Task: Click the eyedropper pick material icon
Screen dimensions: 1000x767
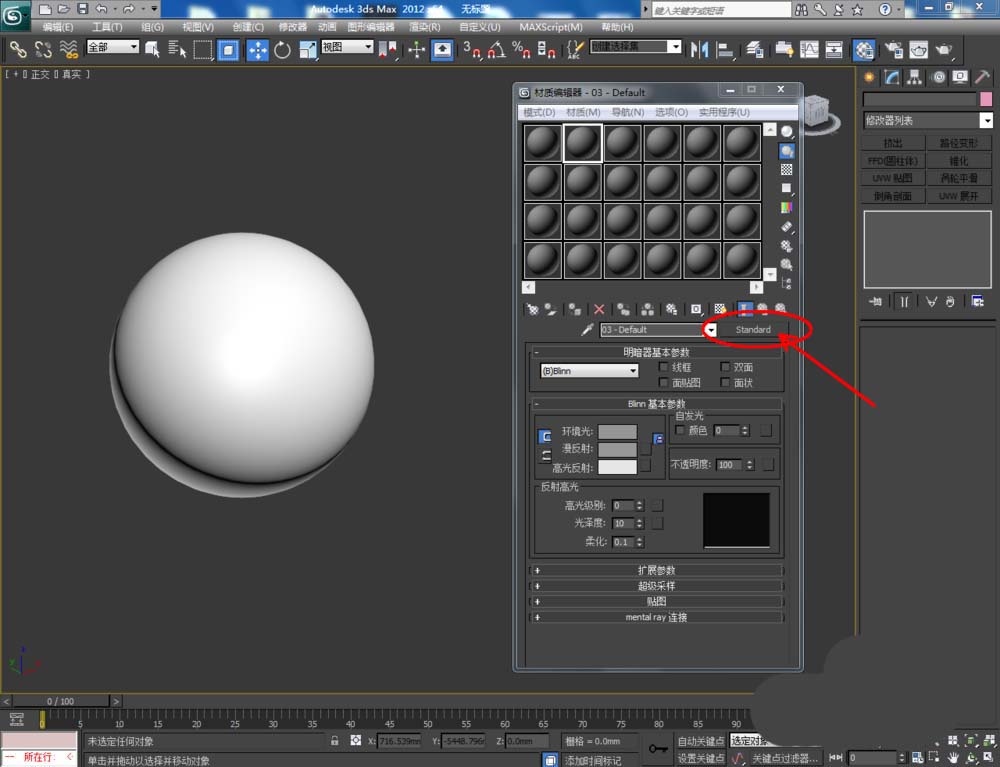Action: [587, 329]
